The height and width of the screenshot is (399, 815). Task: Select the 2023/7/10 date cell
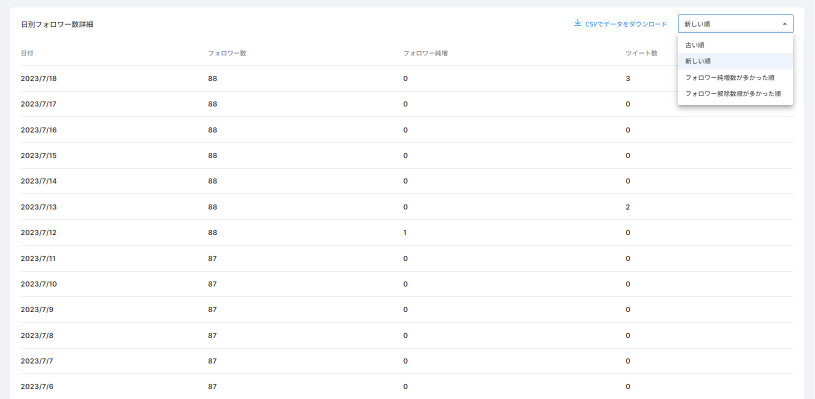point(38,284)
